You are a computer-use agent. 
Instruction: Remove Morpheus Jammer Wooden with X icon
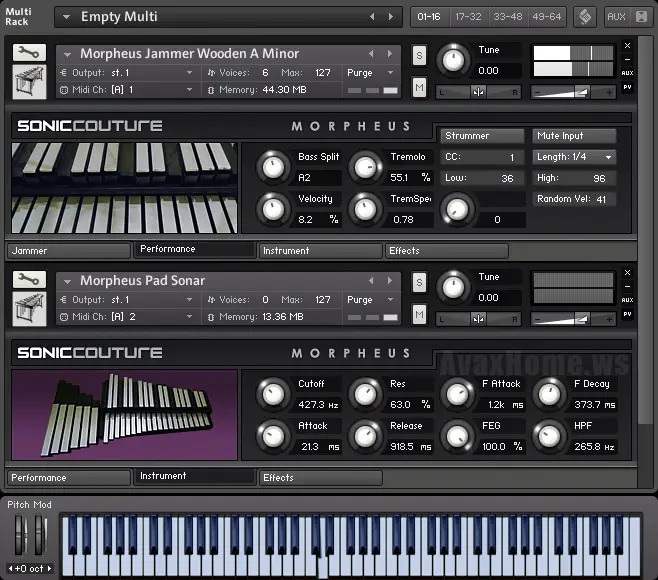[627, 45]
